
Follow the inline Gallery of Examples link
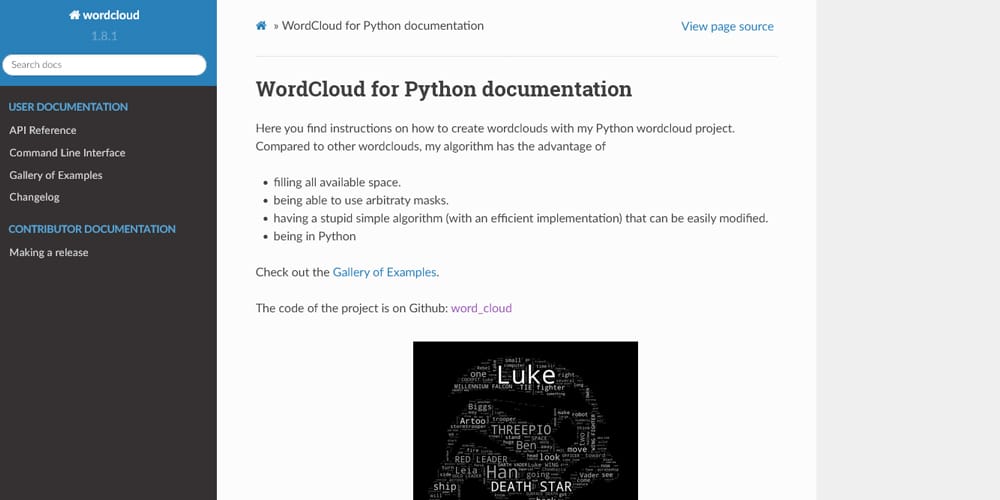point(384,272)
